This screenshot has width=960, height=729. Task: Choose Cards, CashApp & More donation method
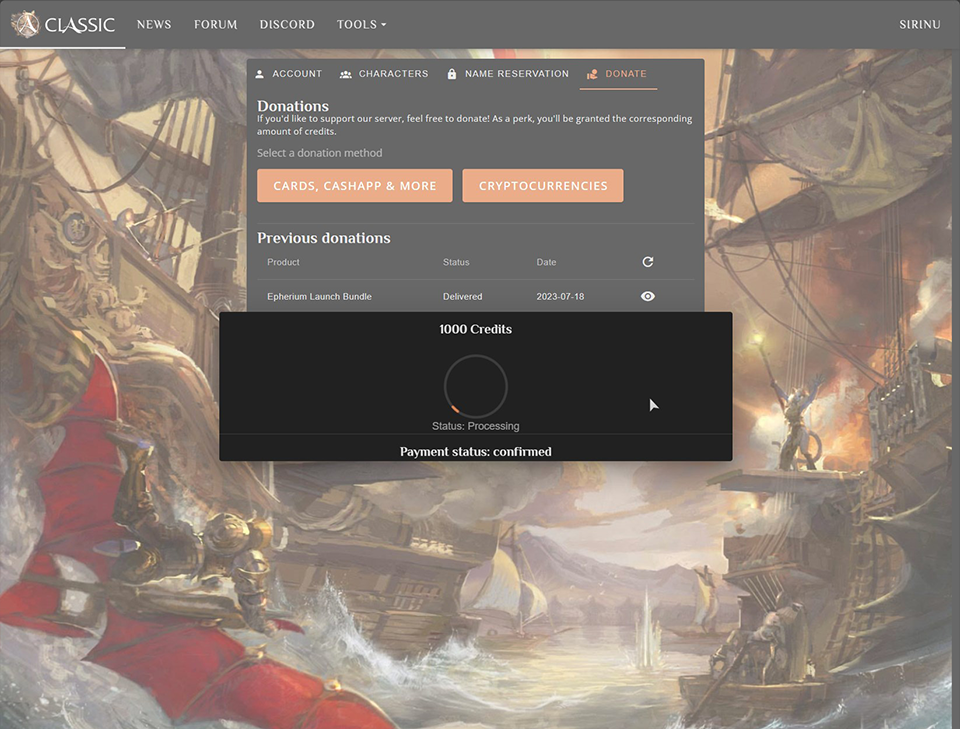point(355,186)
